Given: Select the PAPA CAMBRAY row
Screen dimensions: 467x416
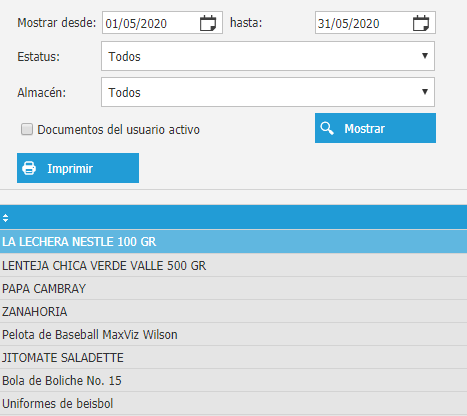Looking at the screenshot, I should (233, 288).
